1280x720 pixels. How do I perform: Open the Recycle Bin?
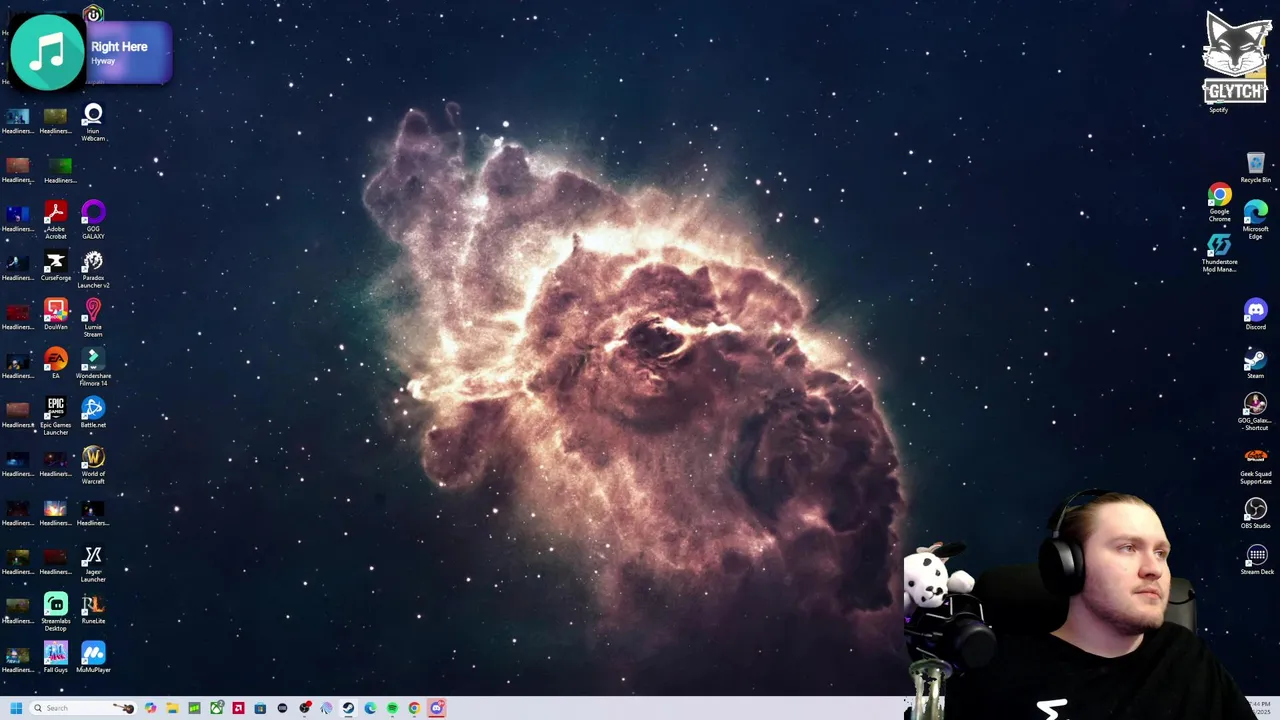pos(1255,168)
